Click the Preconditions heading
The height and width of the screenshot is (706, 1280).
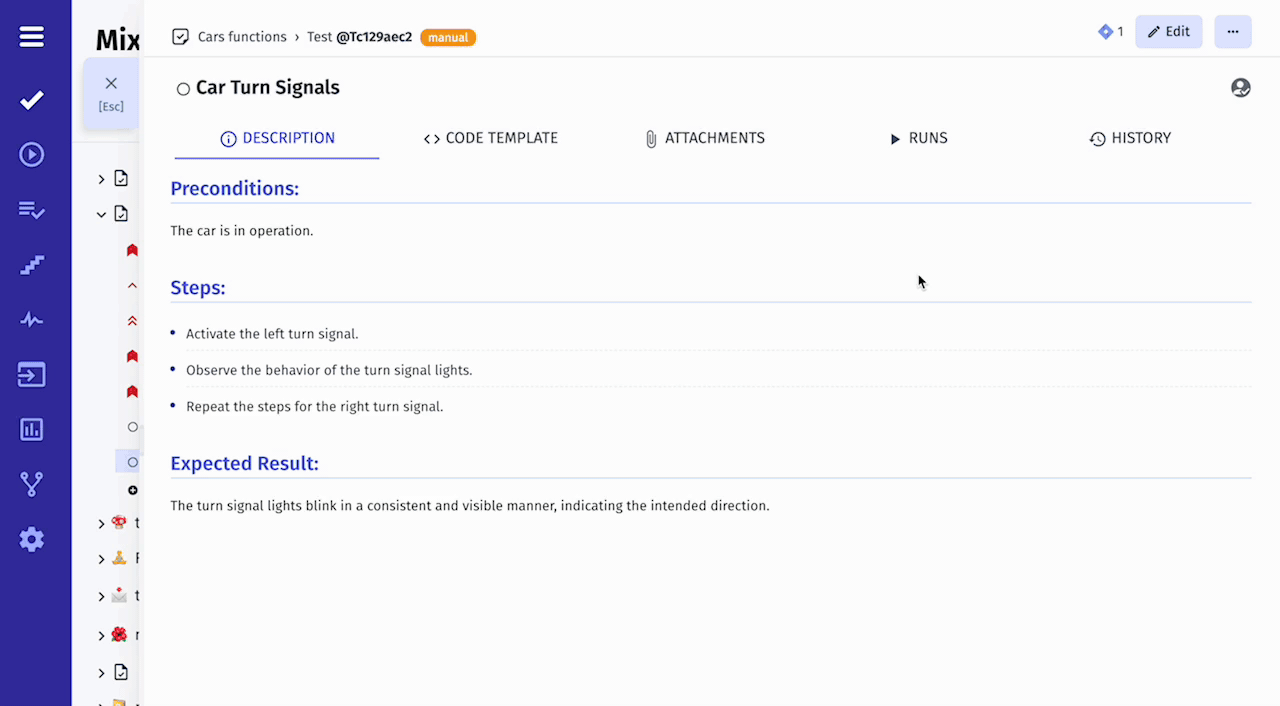point(235,189)
